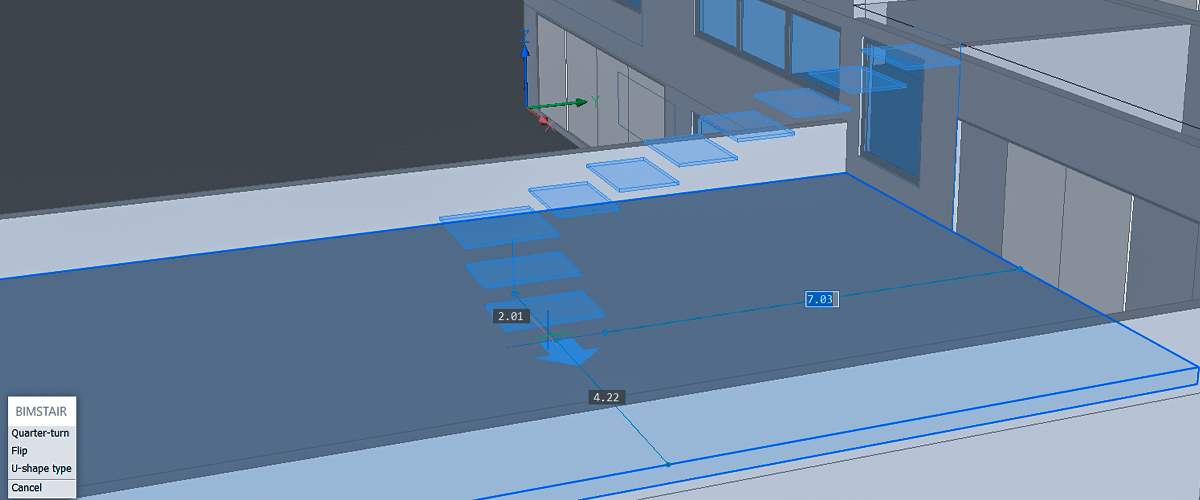Click the BIMSTAIR prompt title

(x=41, y=411)
